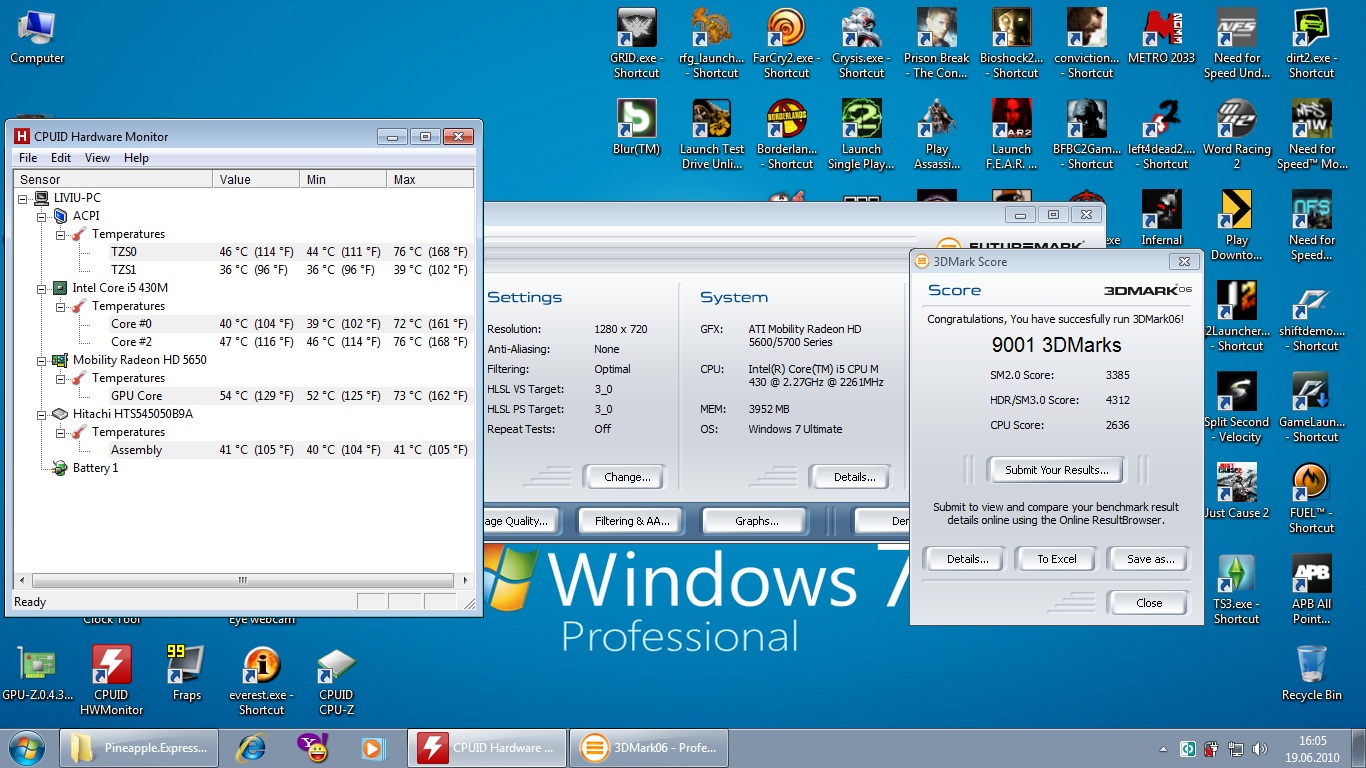Open the View menu in Hardware Monitor
The width and height of the screenshot is (1366, 768).
pos(97,158)
